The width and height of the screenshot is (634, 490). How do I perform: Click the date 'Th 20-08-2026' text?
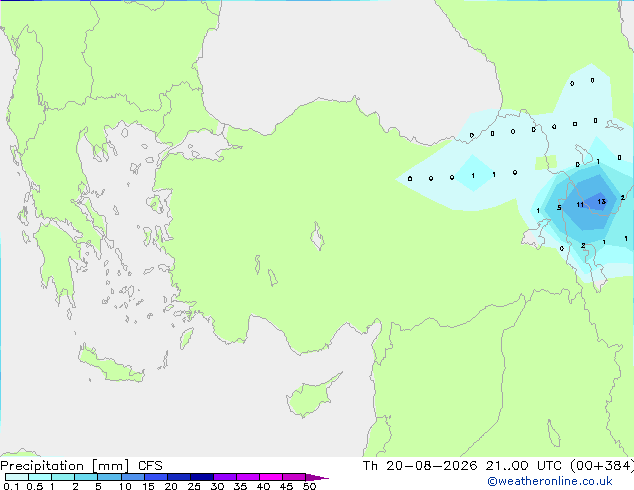point(420,466)
